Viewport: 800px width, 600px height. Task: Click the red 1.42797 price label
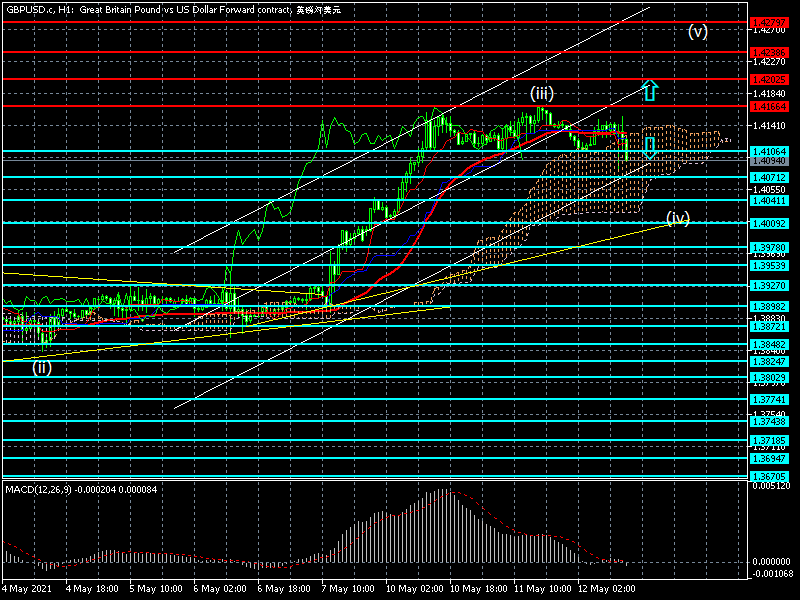pyautogui.click(x=769, y=22)
